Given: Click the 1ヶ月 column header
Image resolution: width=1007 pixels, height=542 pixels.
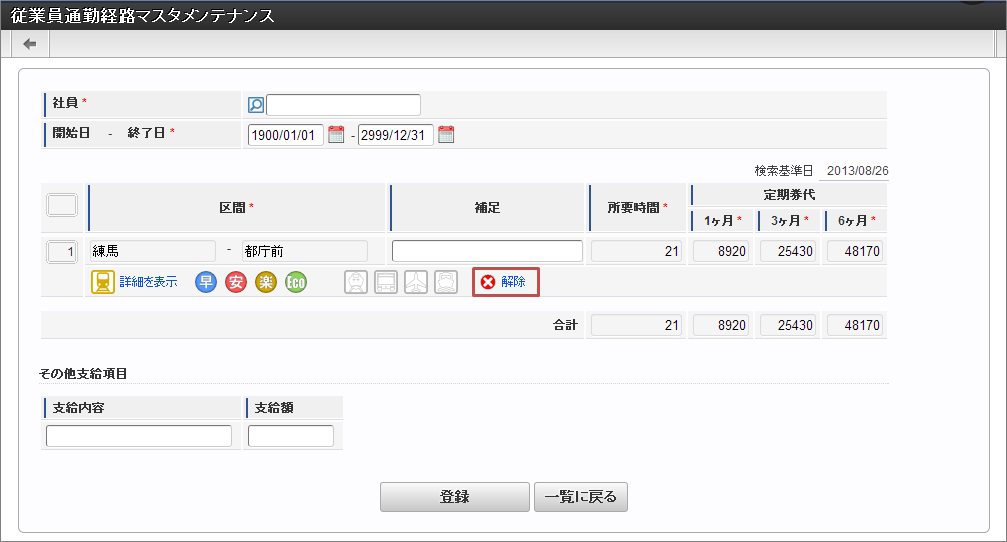Looking at the screenshot, I should 722,220.
